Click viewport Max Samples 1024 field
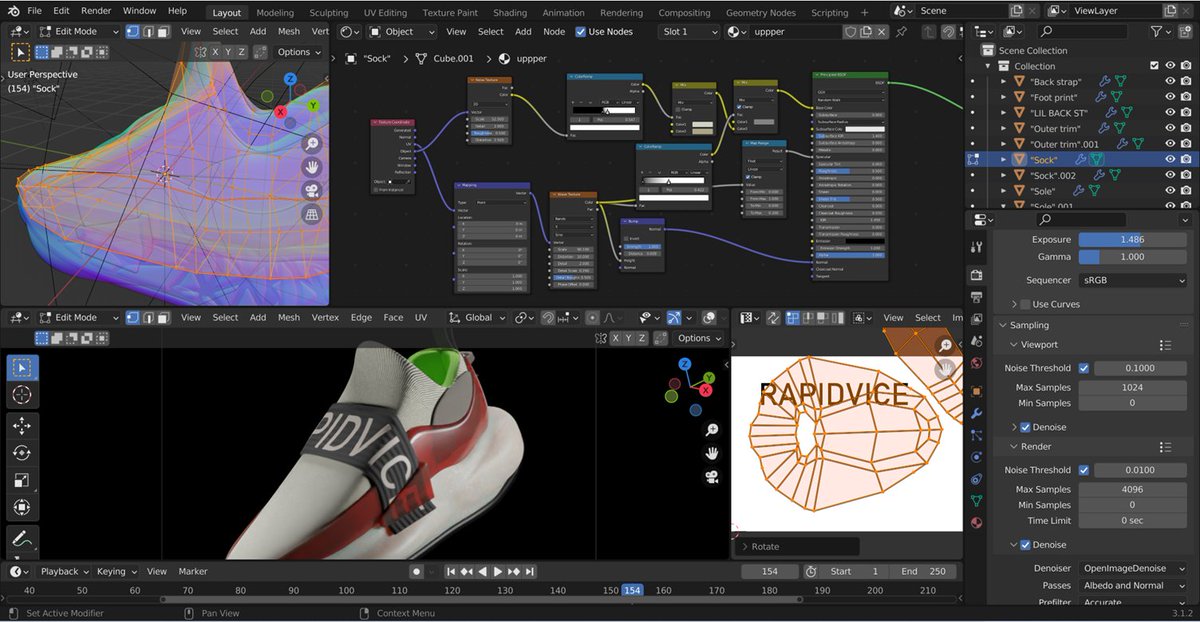This screenshot has height=622, width=1200. coord(1133,387)
